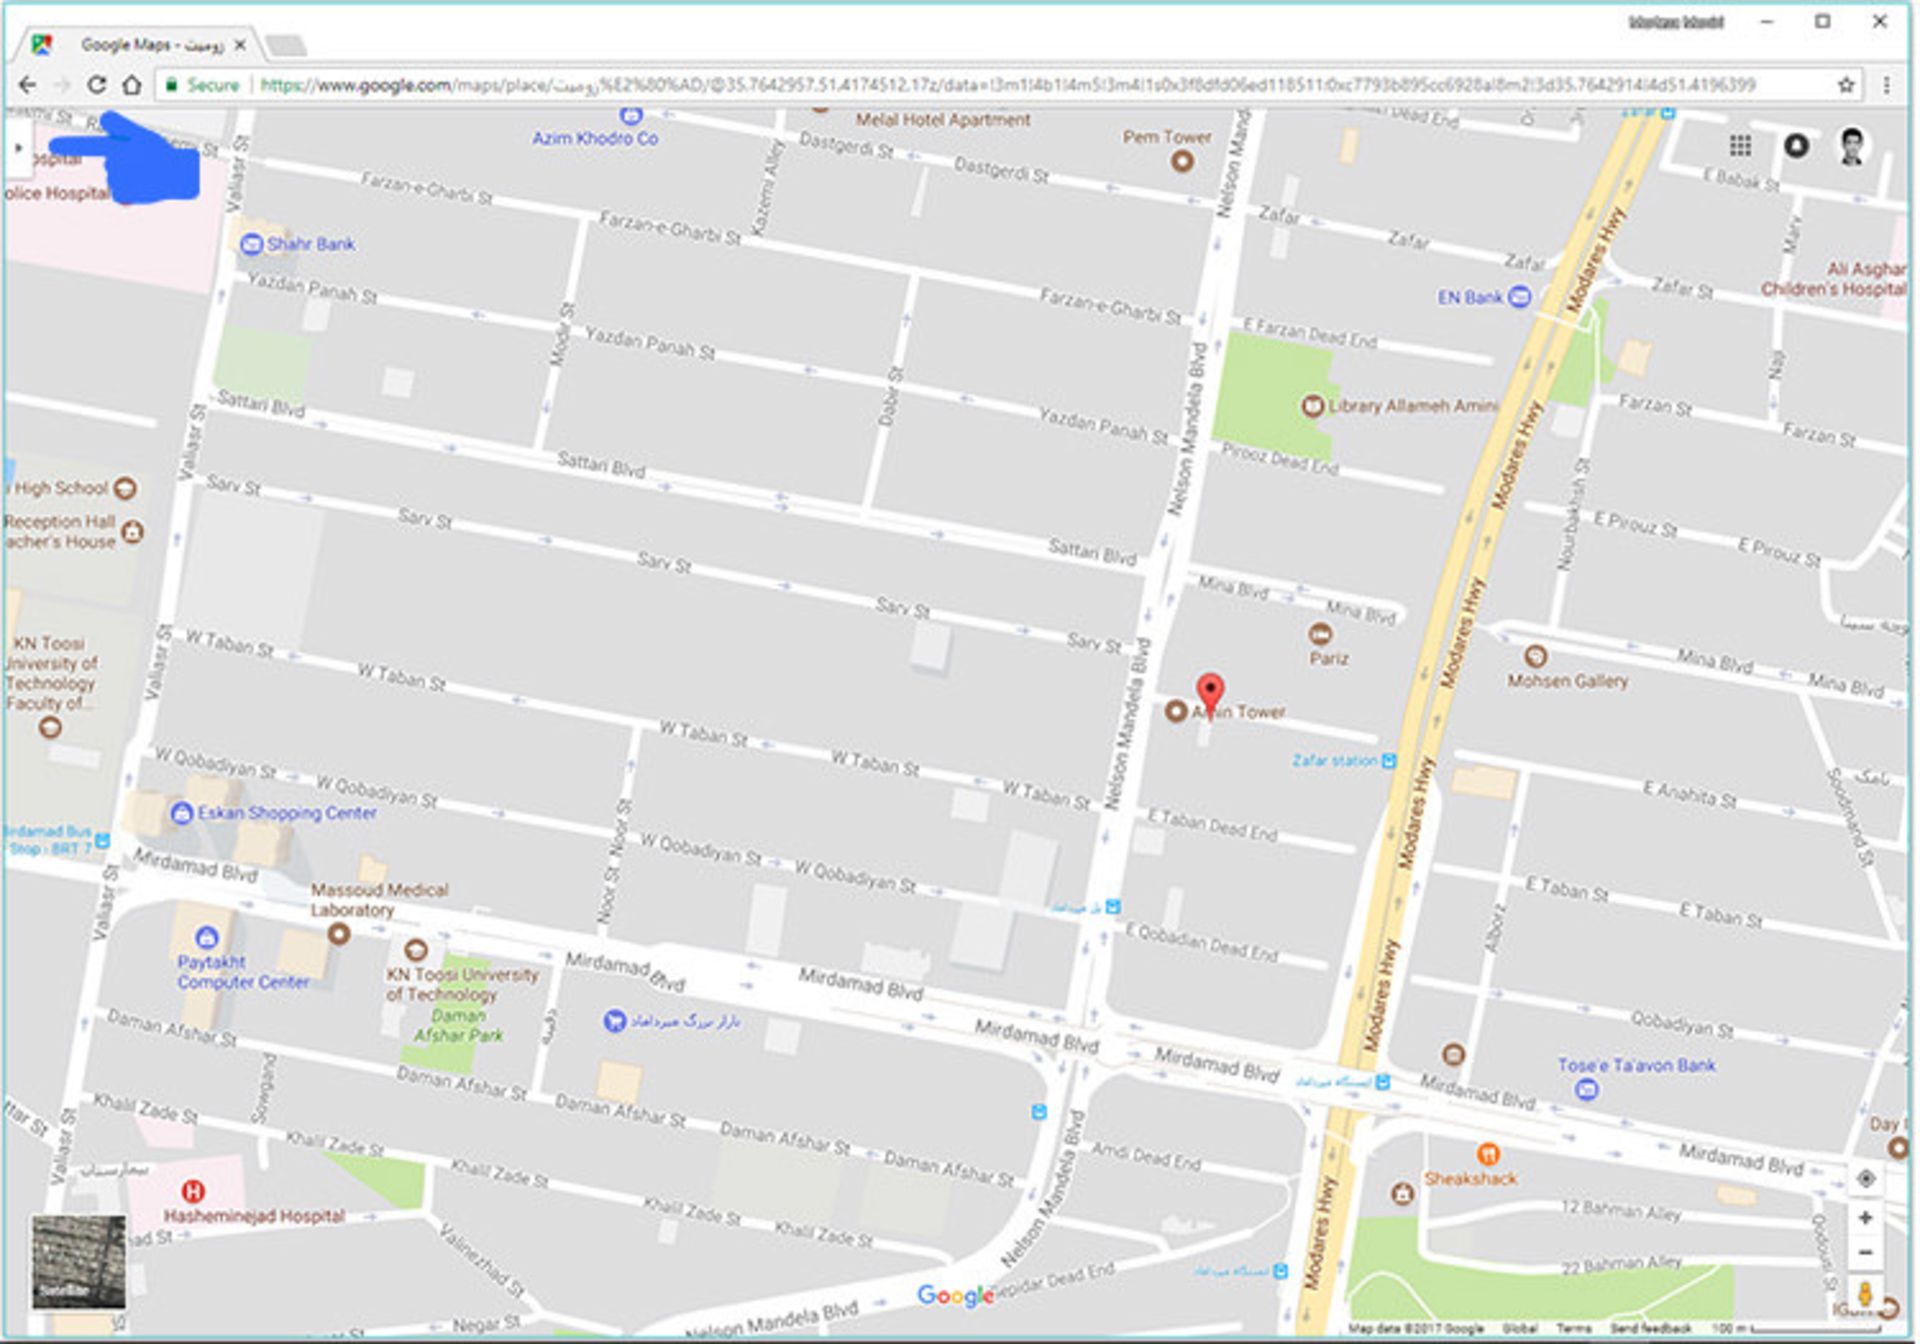View Secure site padlock information
The image size is (1920, 1344).
click(x=204, y=85)
